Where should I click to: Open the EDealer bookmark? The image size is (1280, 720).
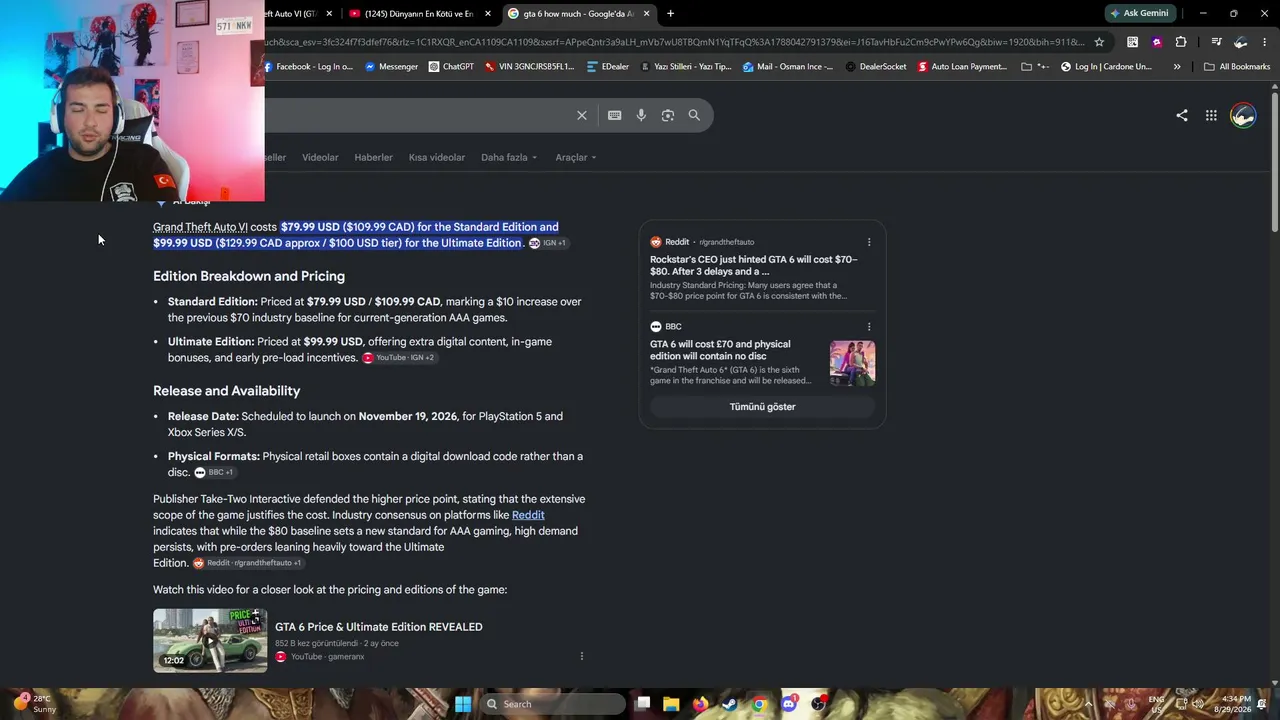(x=608, y=67)
